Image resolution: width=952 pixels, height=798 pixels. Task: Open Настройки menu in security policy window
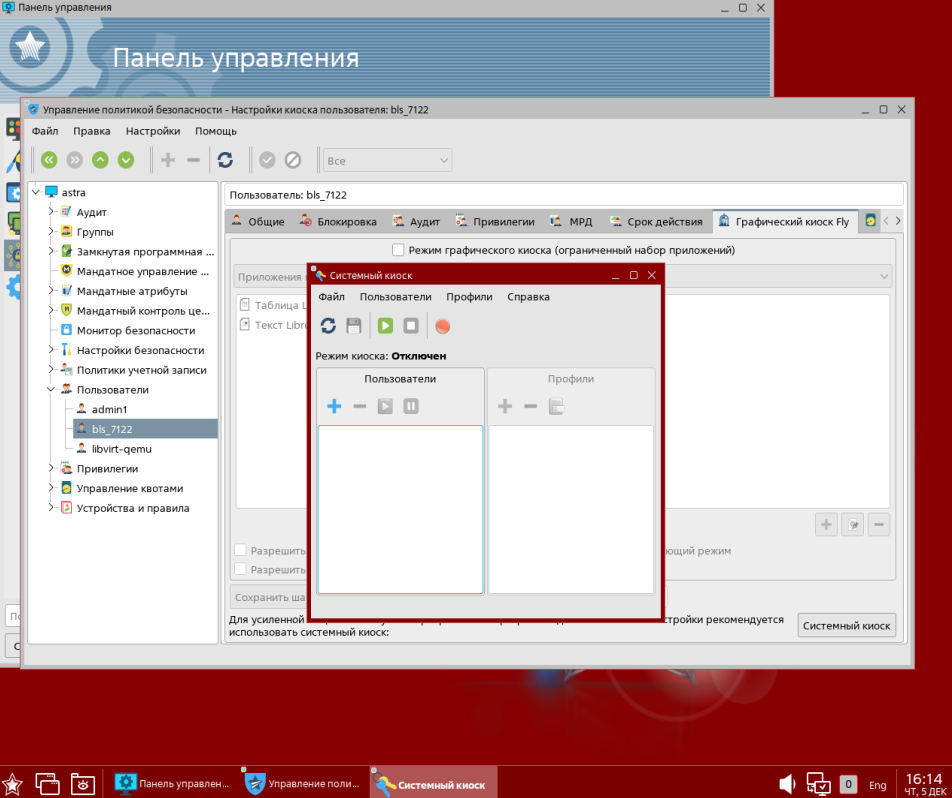click(153, 131)
